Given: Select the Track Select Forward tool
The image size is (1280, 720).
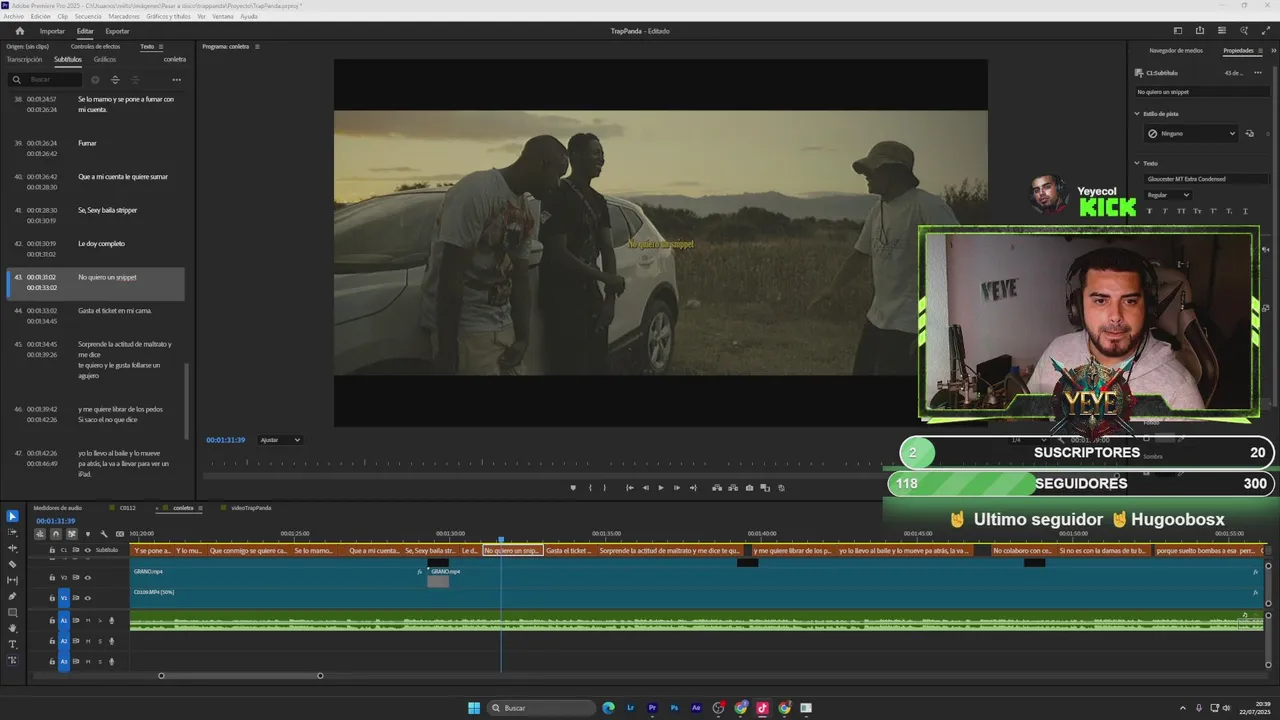Looking at the screenshot, I should pyautogui.click(x=12, y=532).
